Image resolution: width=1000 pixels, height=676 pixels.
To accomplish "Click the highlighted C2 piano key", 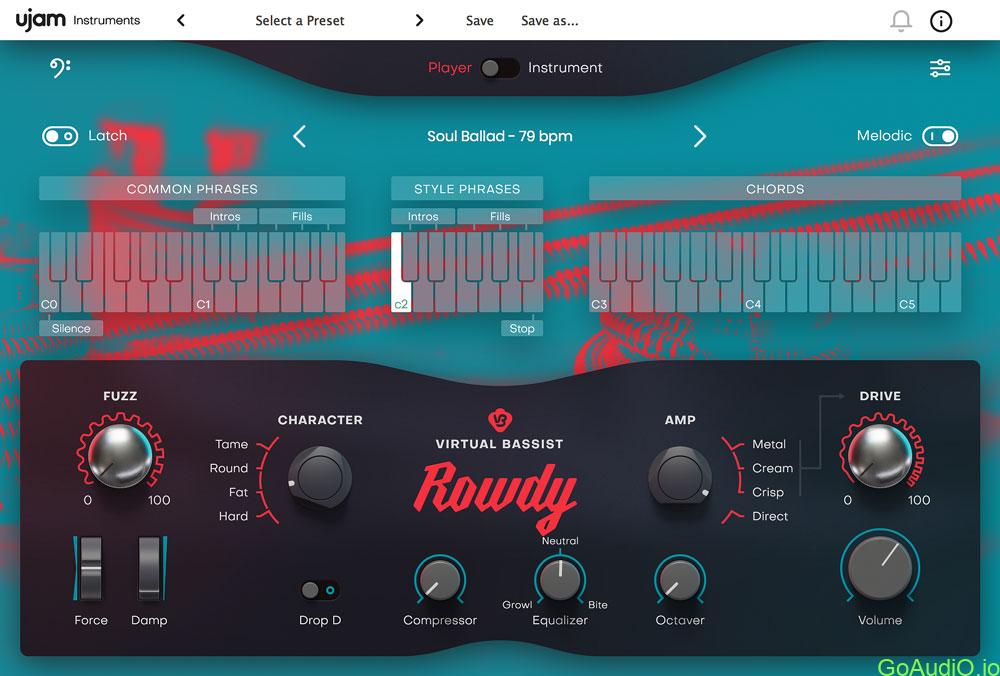I will (x=399, y=297).
